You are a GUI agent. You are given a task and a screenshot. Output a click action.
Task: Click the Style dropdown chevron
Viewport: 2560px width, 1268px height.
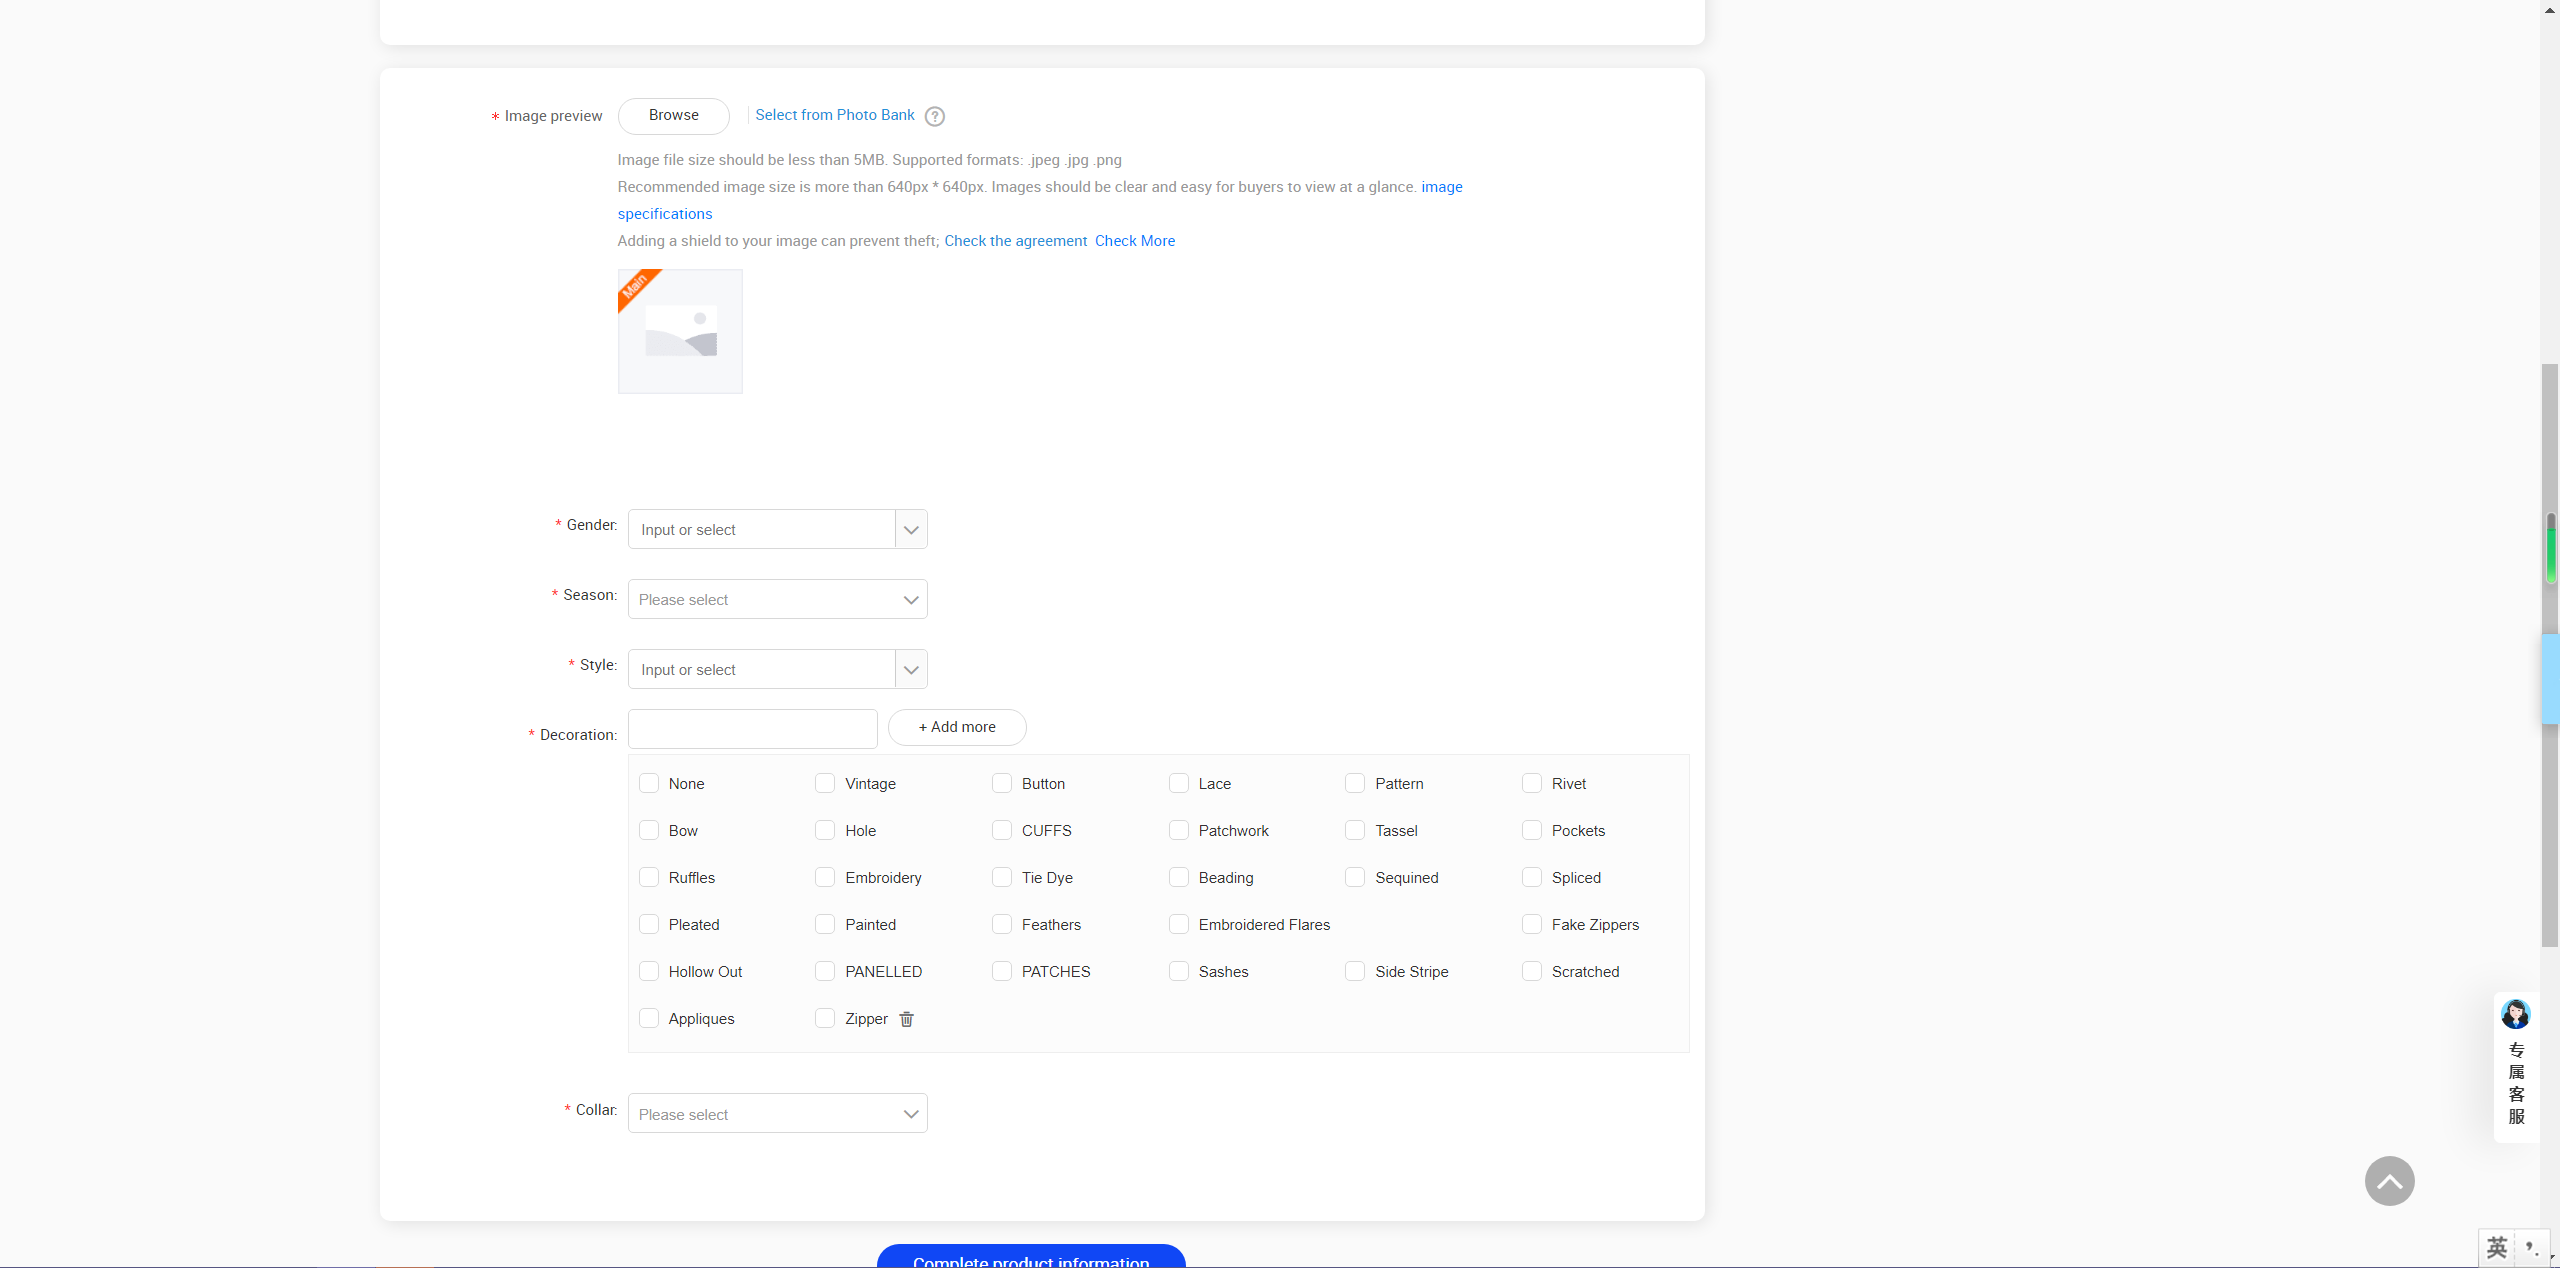coord(910,669)
